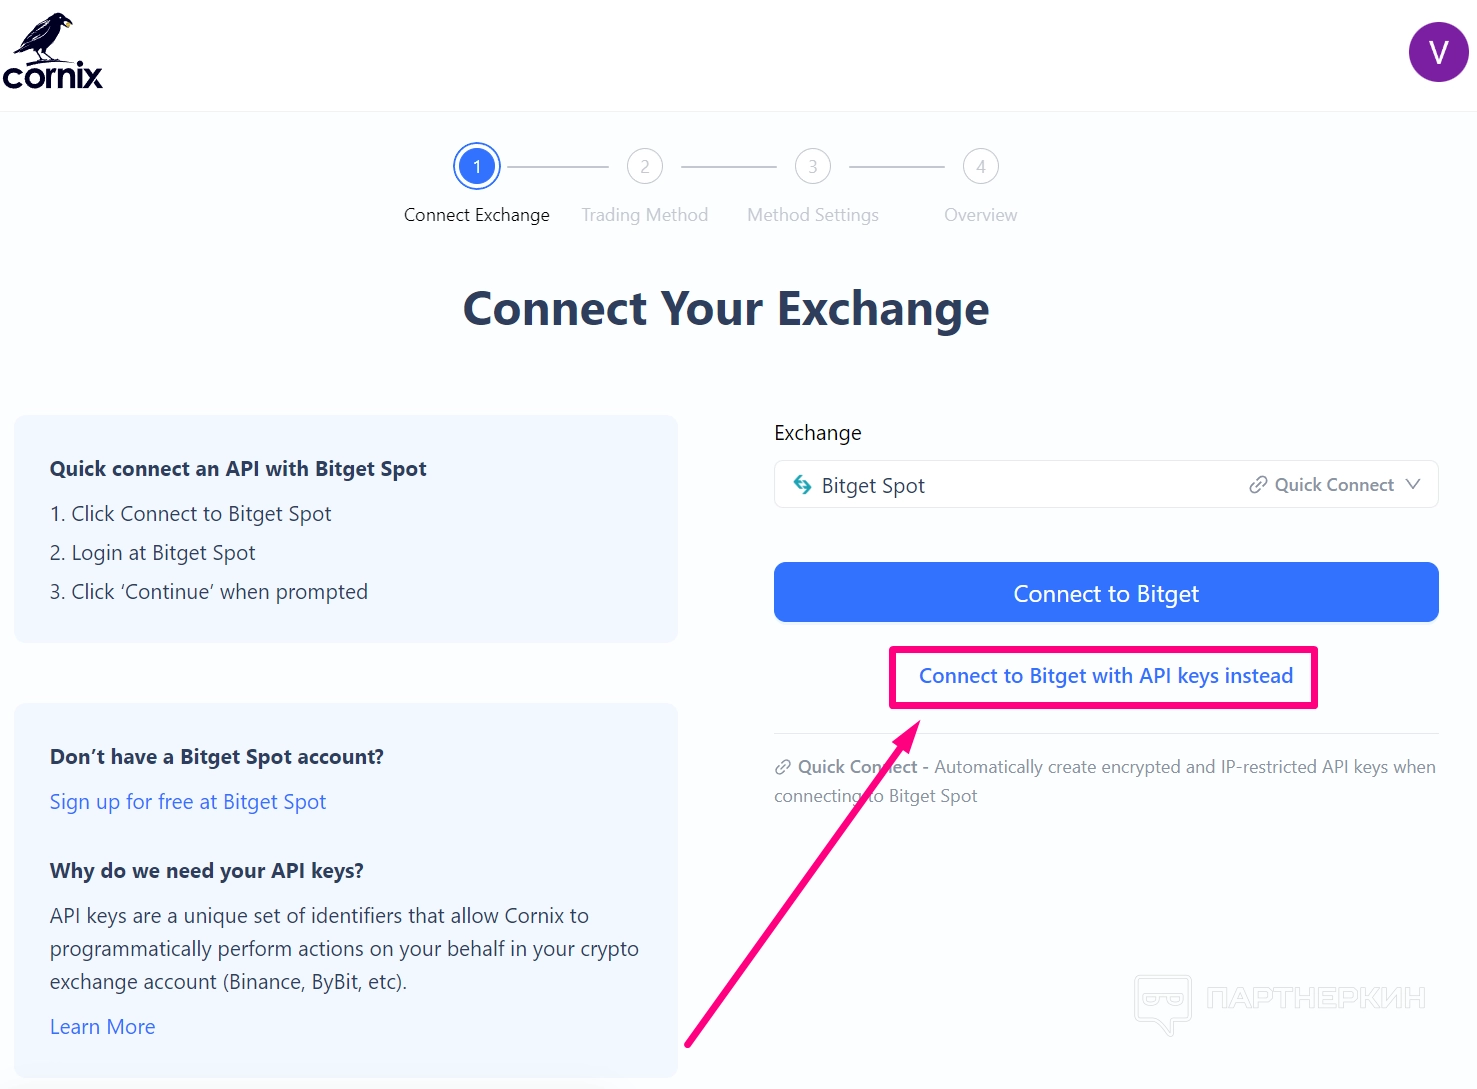Image resolution: width=1477 pixels, height=1089 pixels.
Task: Click the Bitget Spot exchange icon
Action: click(x=802, y=485)
